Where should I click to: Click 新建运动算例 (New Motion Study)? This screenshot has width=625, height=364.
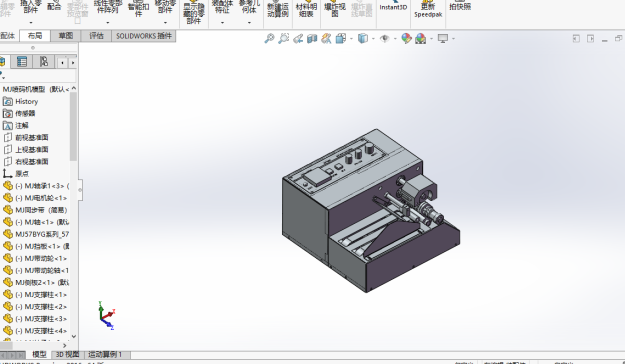[278, 9]
